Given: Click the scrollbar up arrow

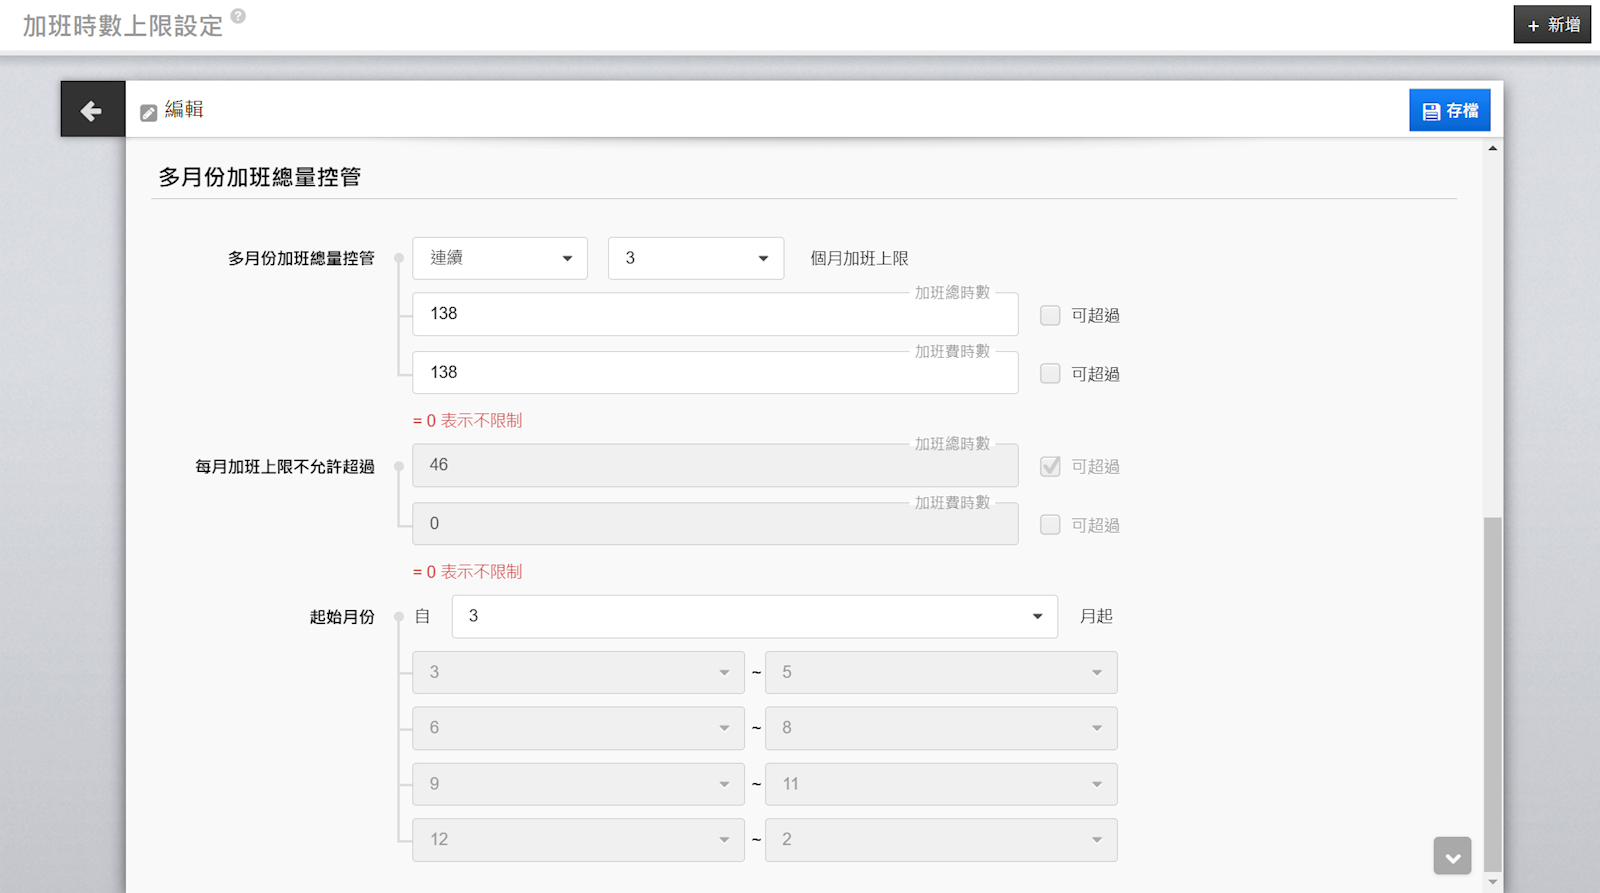Looking at the screenshot, I should 1492,148.
